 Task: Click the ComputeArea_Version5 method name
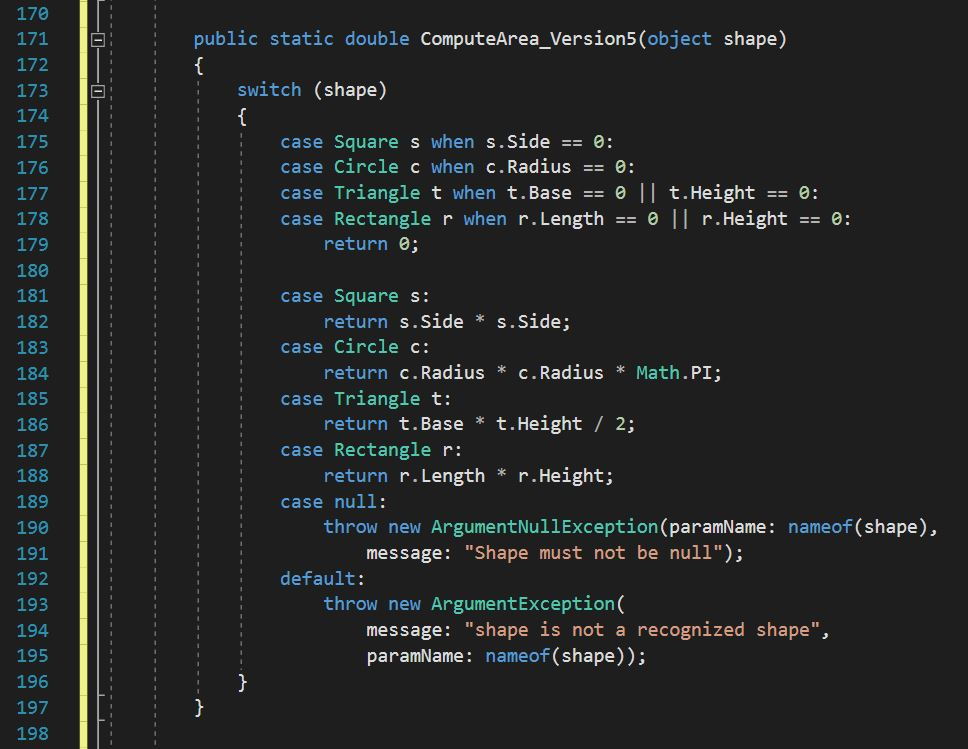(x=528, y=39)
